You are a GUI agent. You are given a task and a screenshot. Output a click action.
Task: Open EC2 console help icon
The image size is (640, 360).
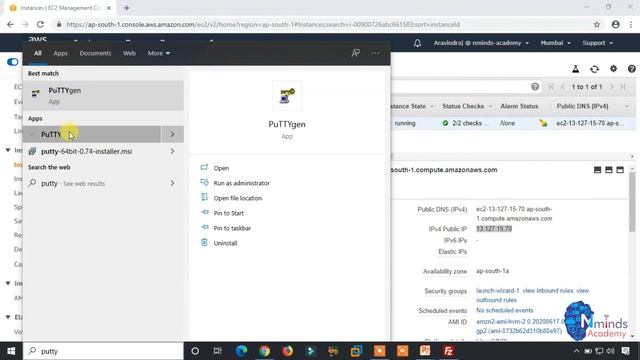631,69
